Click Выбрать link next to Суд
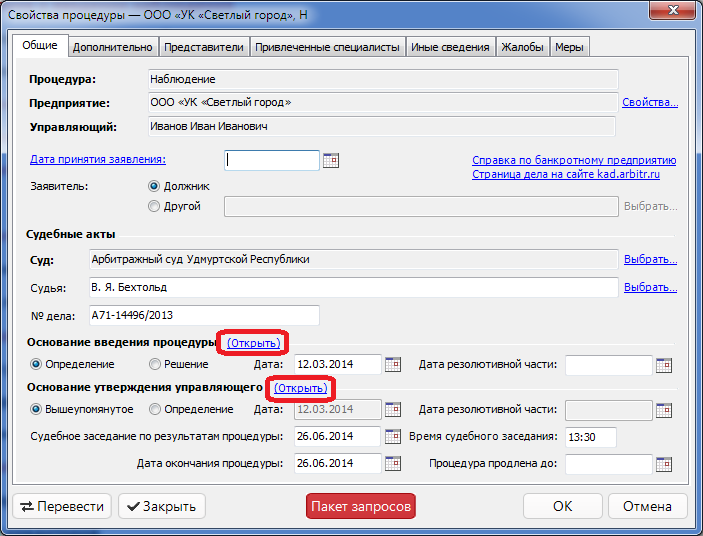The height and width of the screenshot is (536, 703). pyautogui.click(x=650, y=260)
